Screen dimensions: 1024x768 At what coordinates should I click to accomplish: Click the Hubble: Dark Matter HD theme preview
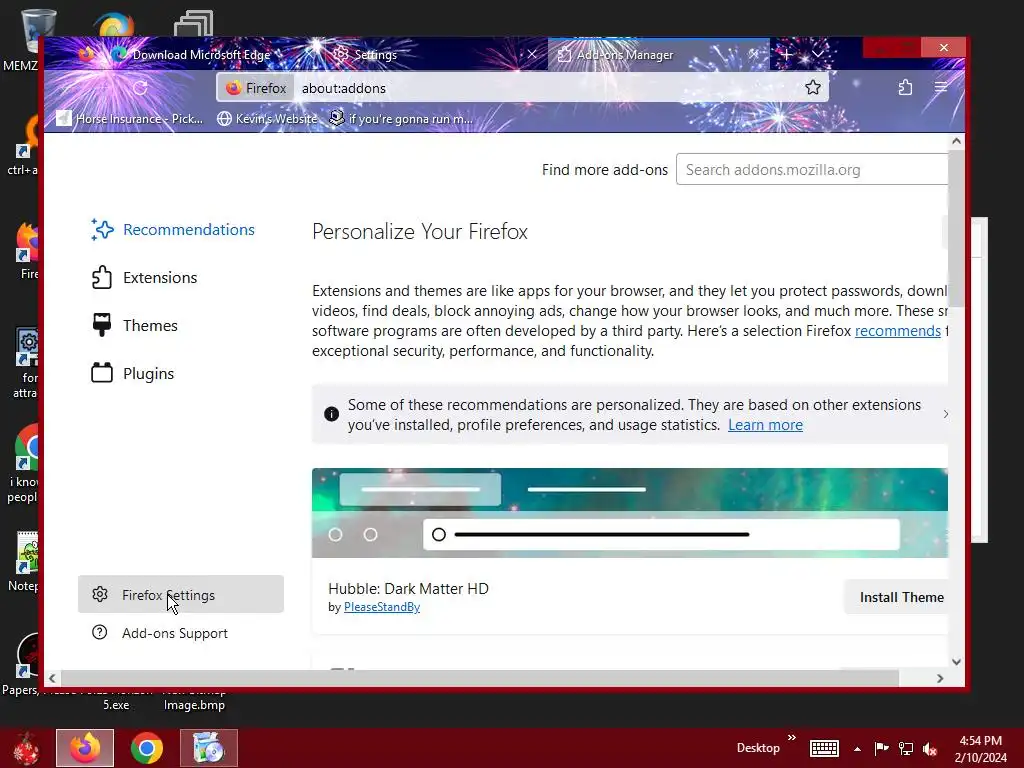pyautogui.click(x=630, y=513)
